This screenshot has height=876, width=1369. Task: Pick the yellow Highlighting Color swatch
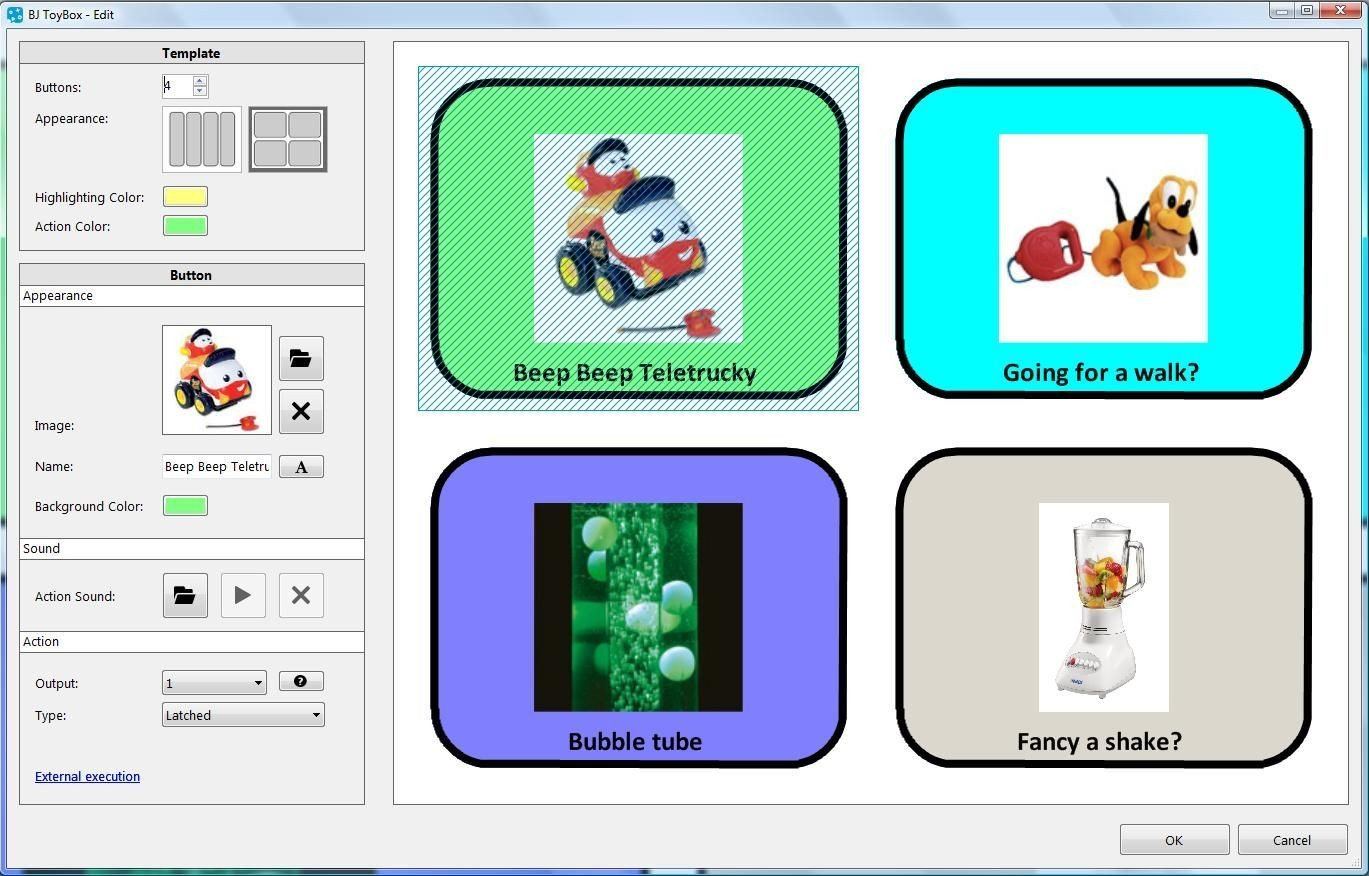pyautogui.click(x=185, y=197)
